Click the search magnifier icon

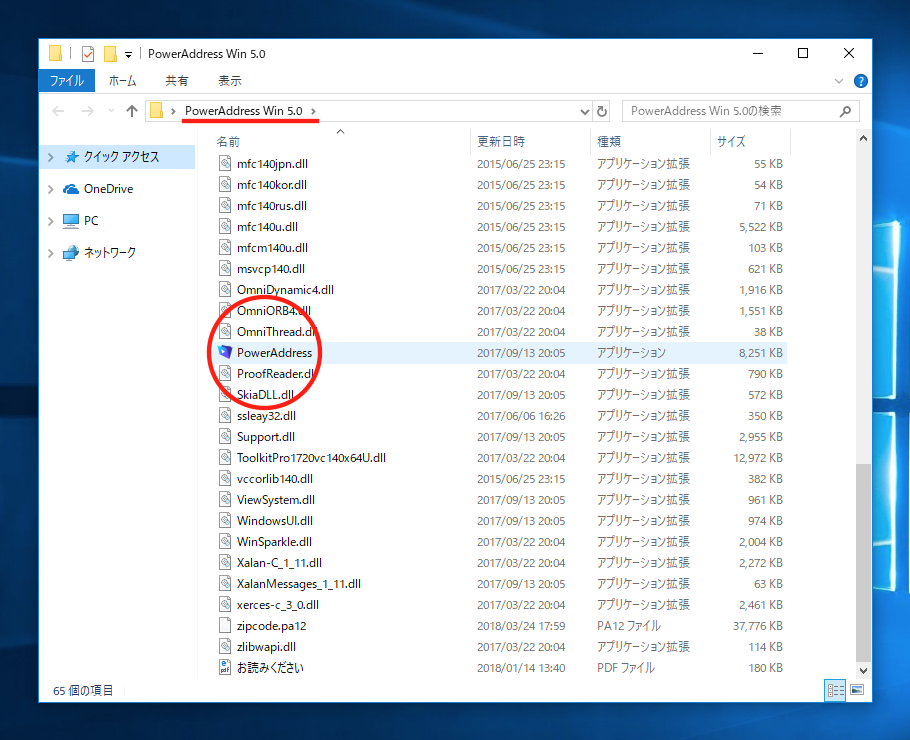pyautogui.click(x=845, y=111)
